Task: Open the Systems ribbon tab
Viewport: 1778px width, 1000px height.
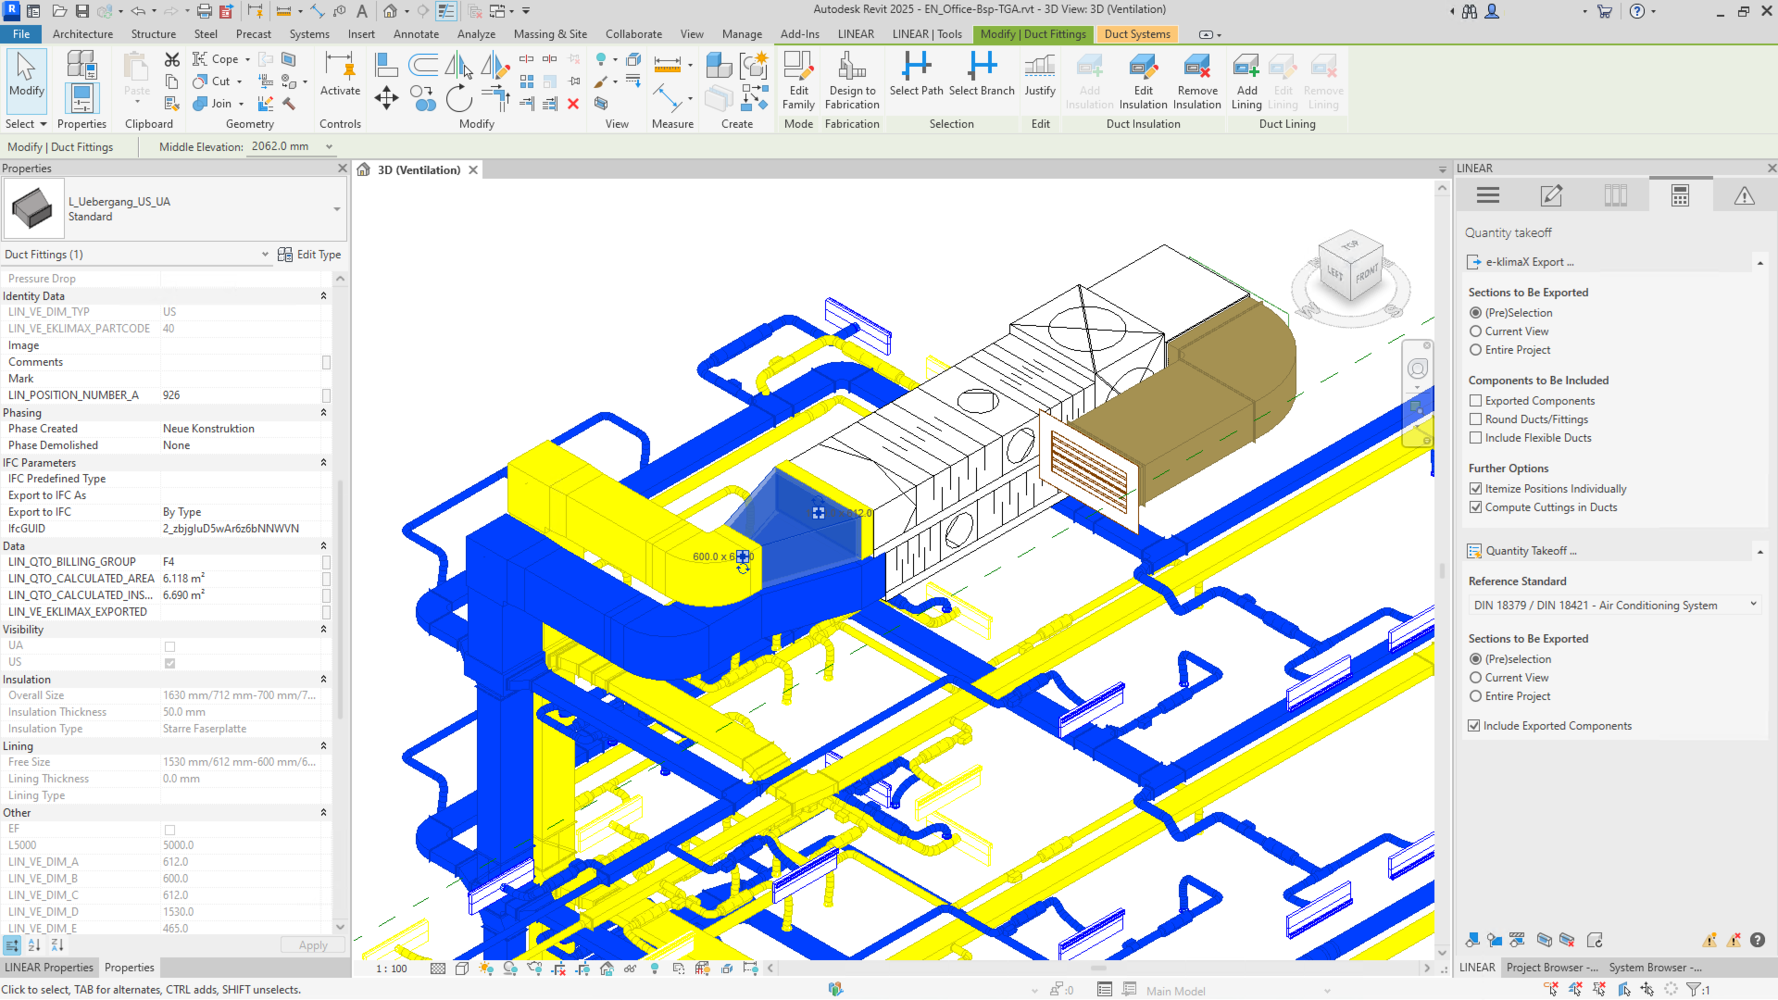Action: (x=309, y=34)
